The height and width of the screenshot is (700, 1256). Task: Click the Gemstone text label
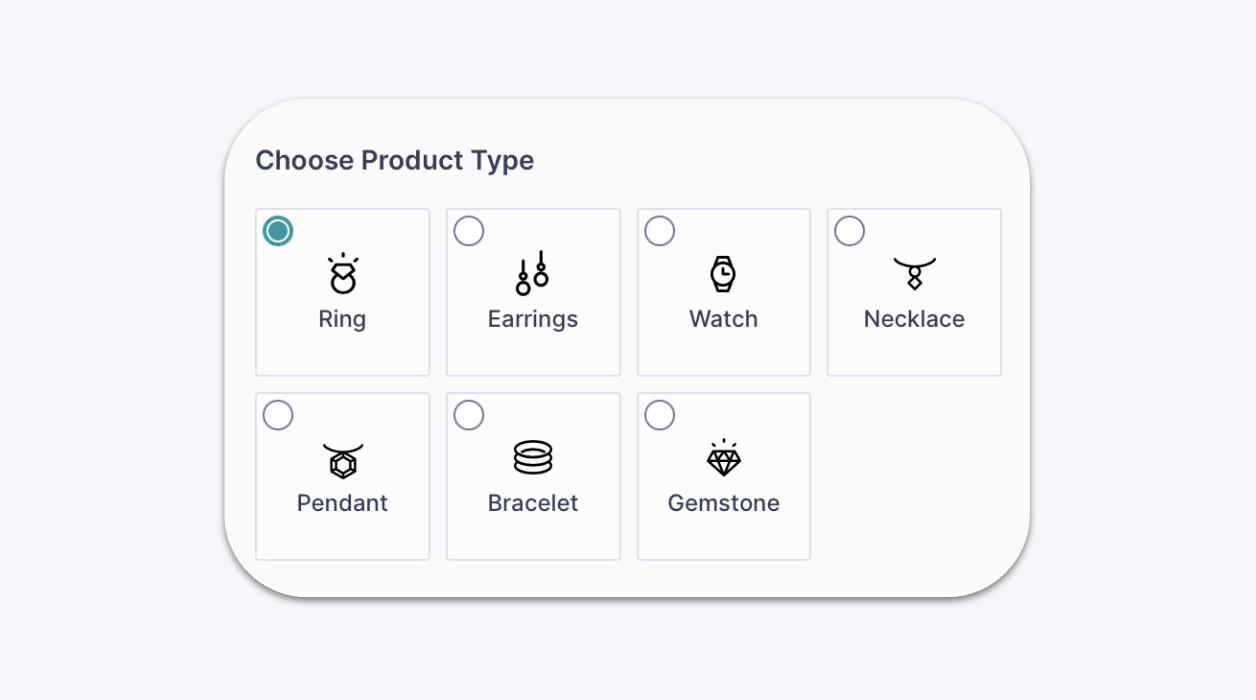(x=724, y=503)
